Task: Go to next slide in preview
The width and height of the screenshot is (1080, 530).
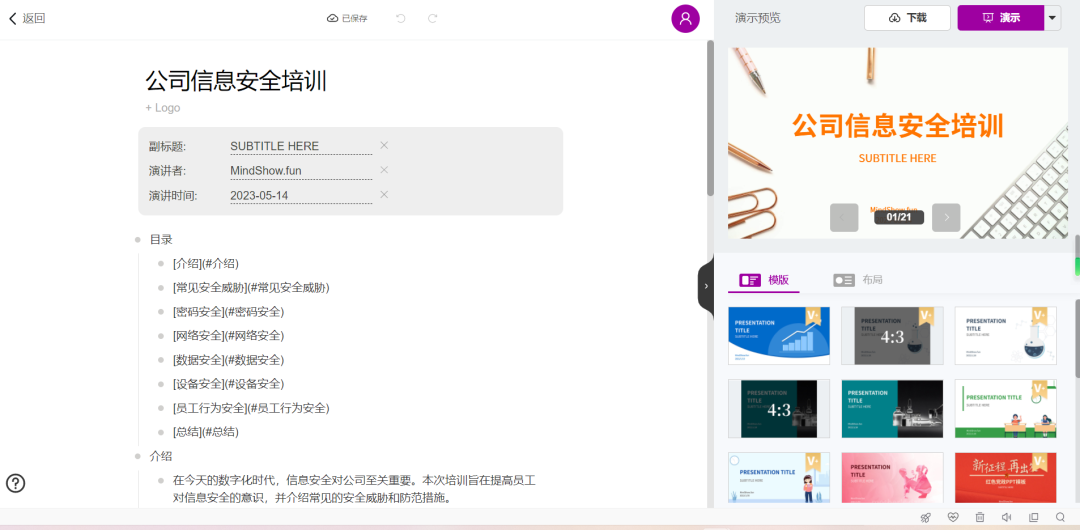Action: pyautogui.click(x=946, y=218)
